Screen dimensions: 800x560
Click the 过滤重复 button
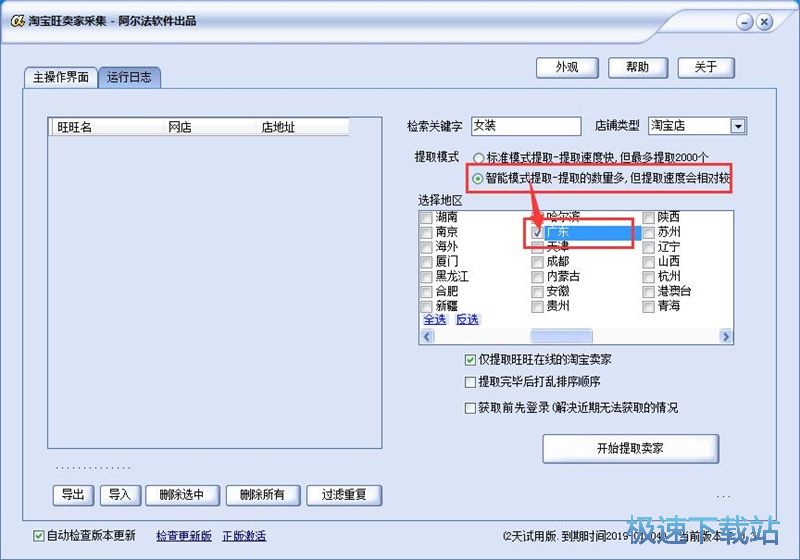point(344,495)
